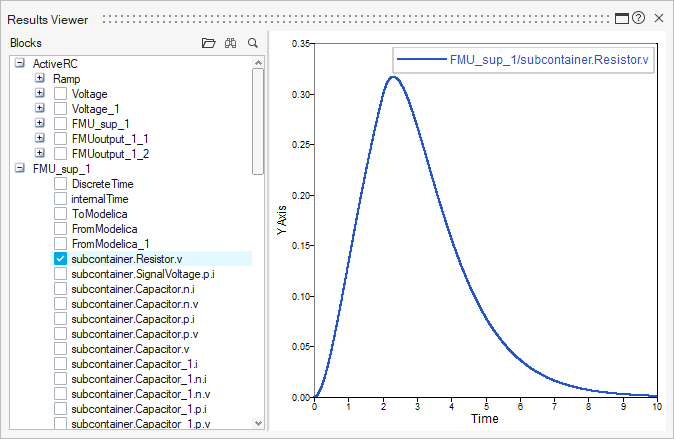Open folder icon in Blocks header
This screenshot has height=439, width=674.
(x=208, y=43)
